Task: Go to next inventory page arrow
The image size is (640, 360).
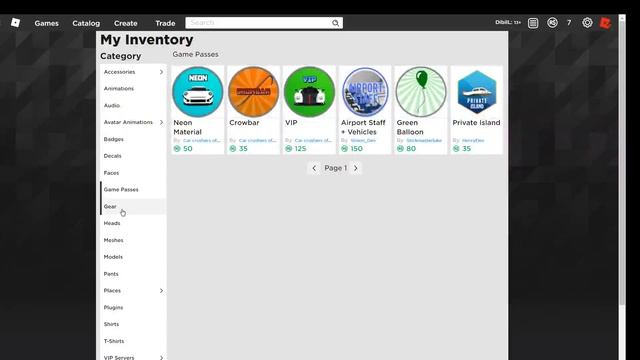Action: (356, 168)
